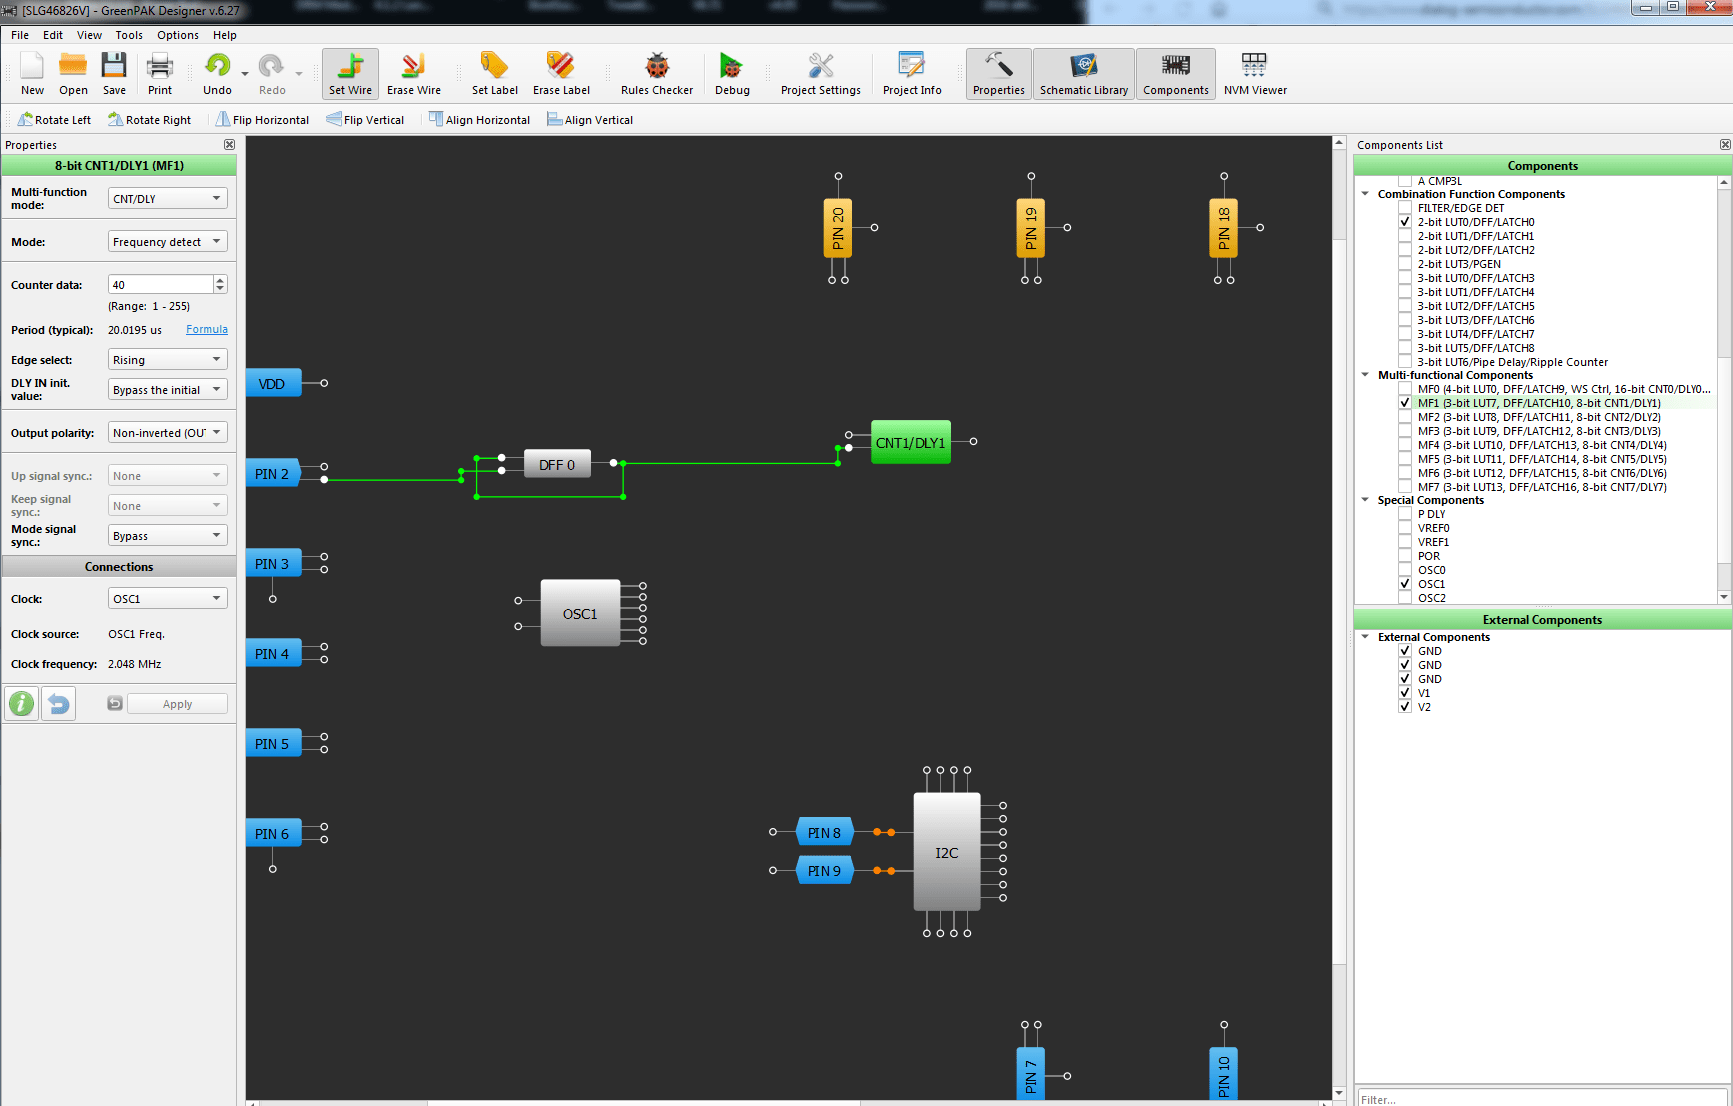Click the Open project toolbar icon

pos(73,73)
